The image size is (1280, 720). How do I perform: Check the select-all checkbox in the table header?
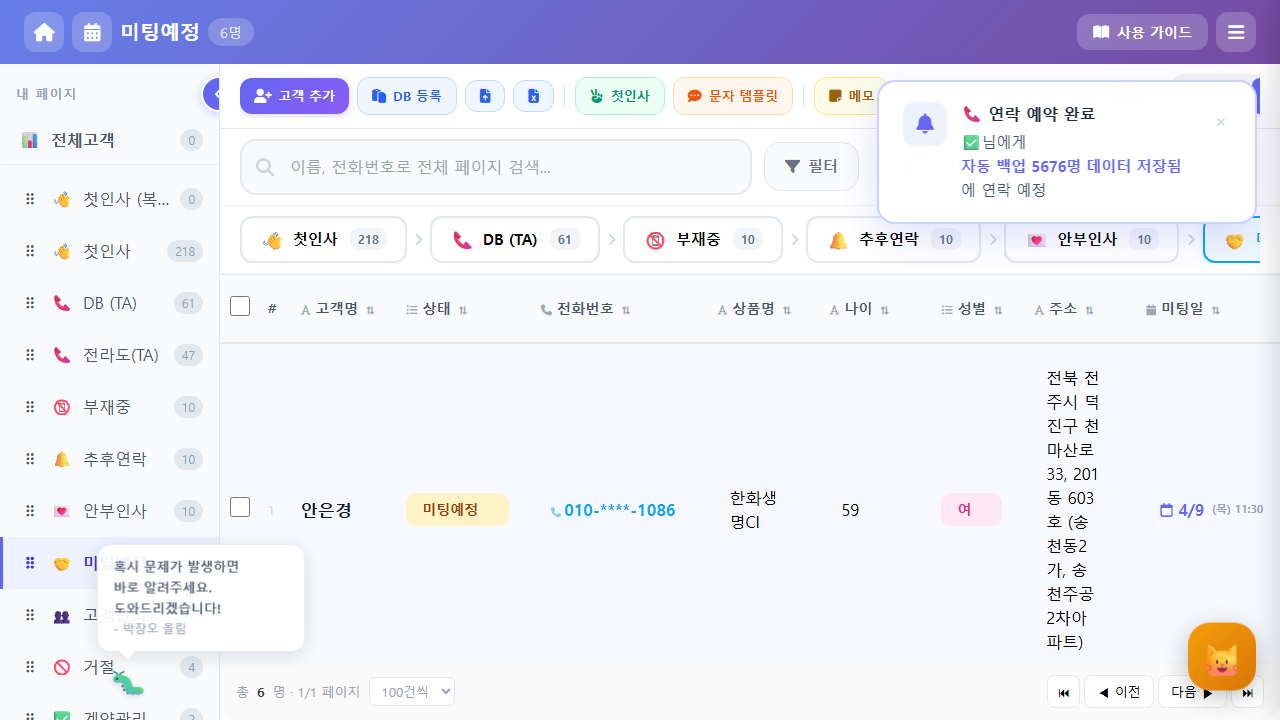click(x=240, y=306)
